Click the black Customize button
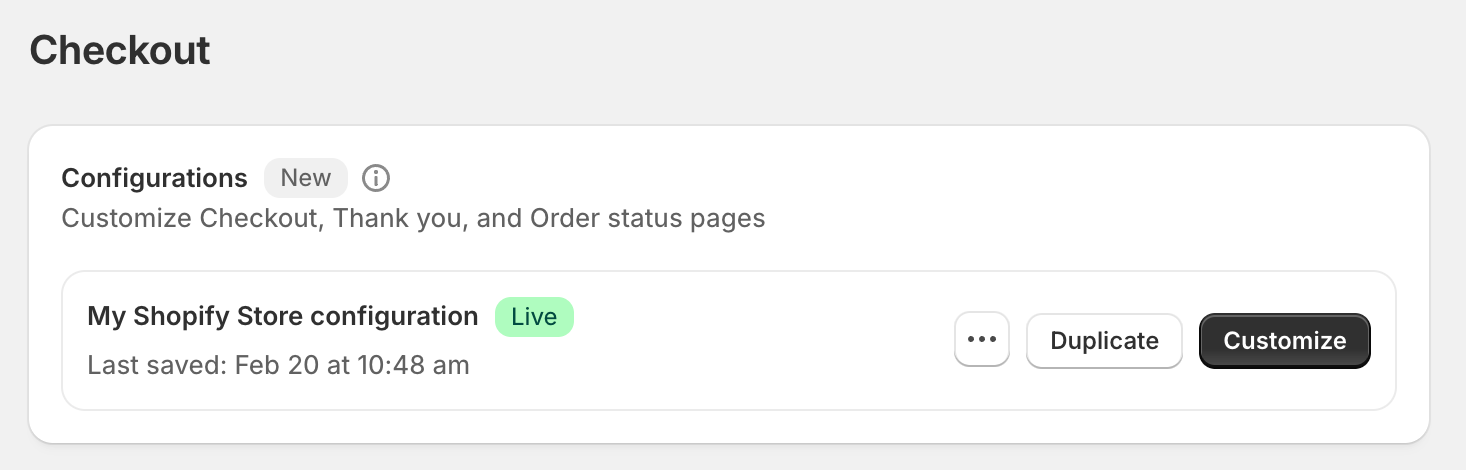This screenshot has width=1466, height=470. tap(1284, 340)
